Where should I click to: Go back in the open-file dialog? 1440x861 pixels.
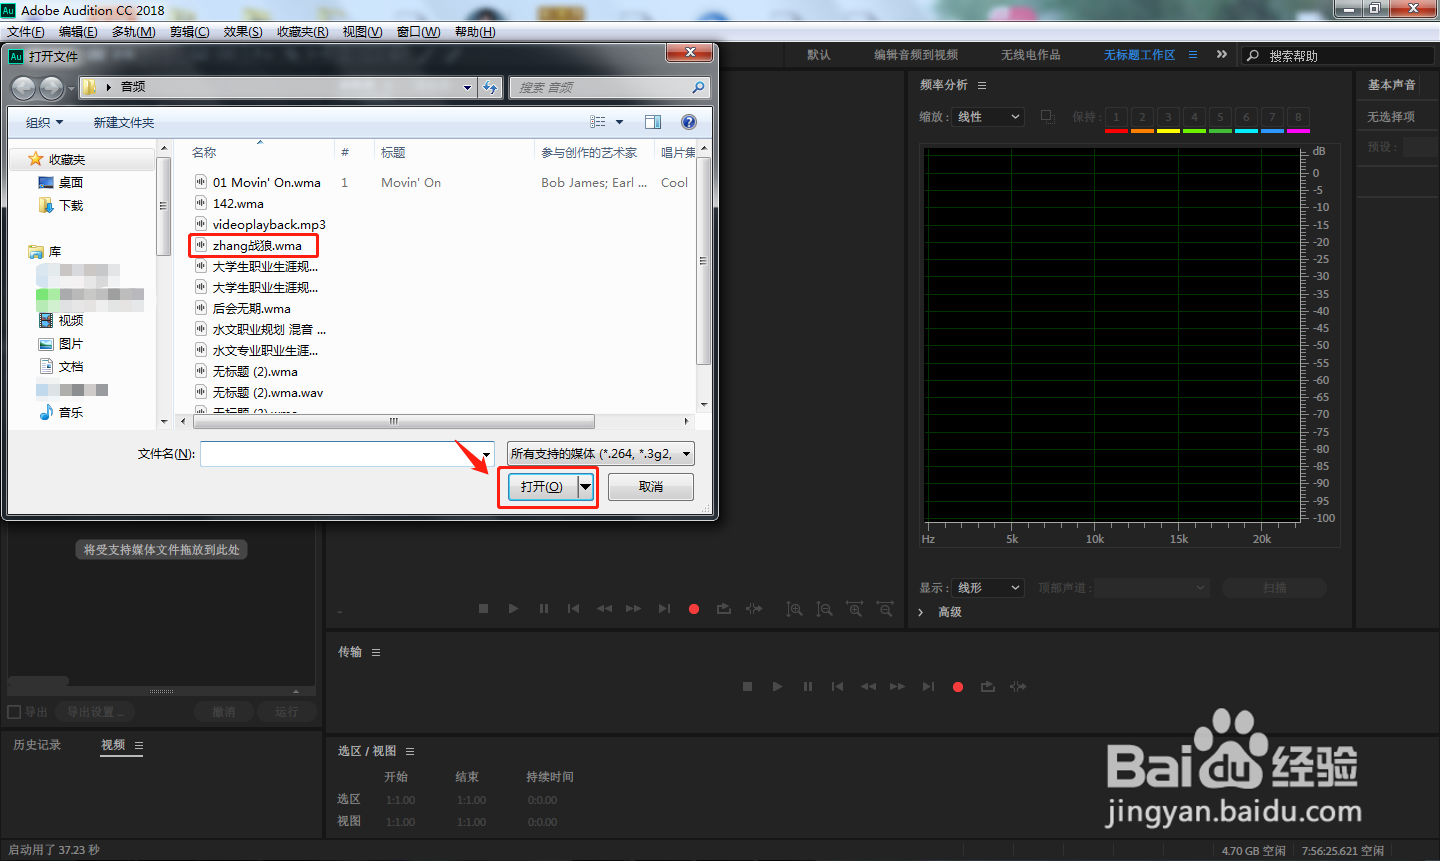(x=23, y=88)
